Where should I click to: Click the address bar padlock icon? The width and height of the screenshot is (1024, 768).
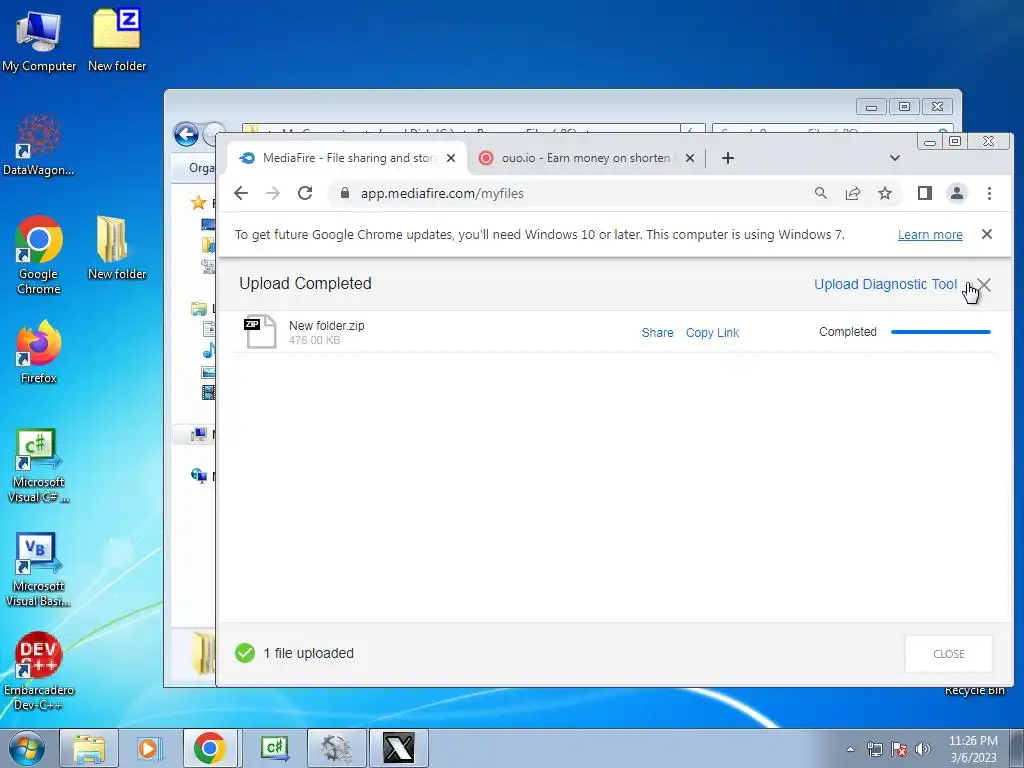[x=345, y=193]
